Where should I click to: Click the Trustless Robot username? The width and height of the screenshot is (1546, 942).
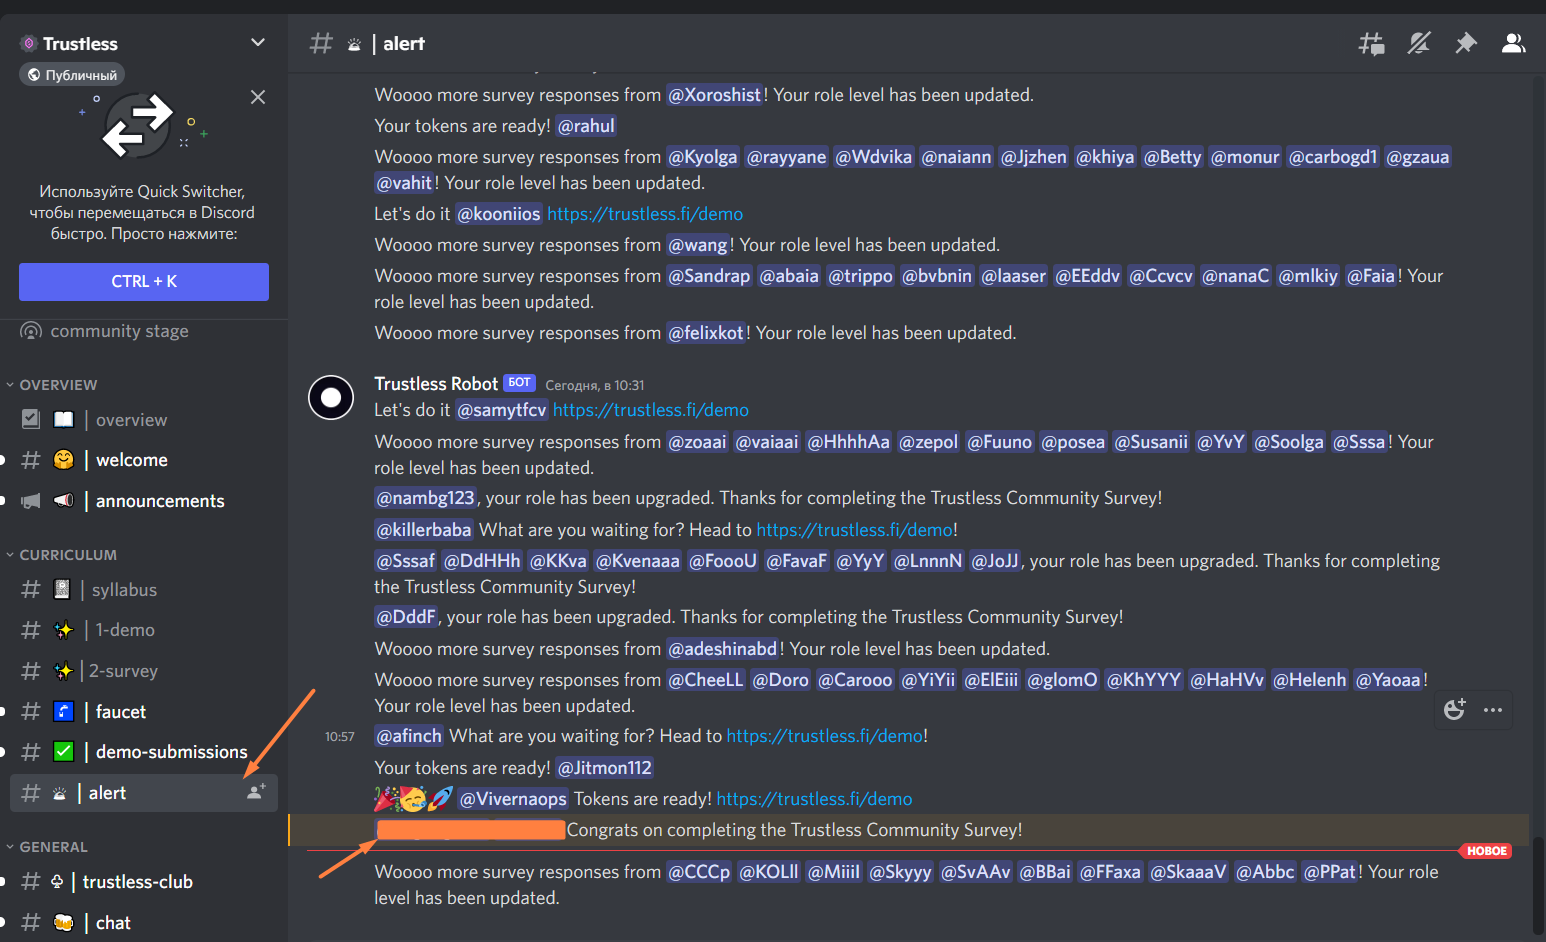(436, 384)
